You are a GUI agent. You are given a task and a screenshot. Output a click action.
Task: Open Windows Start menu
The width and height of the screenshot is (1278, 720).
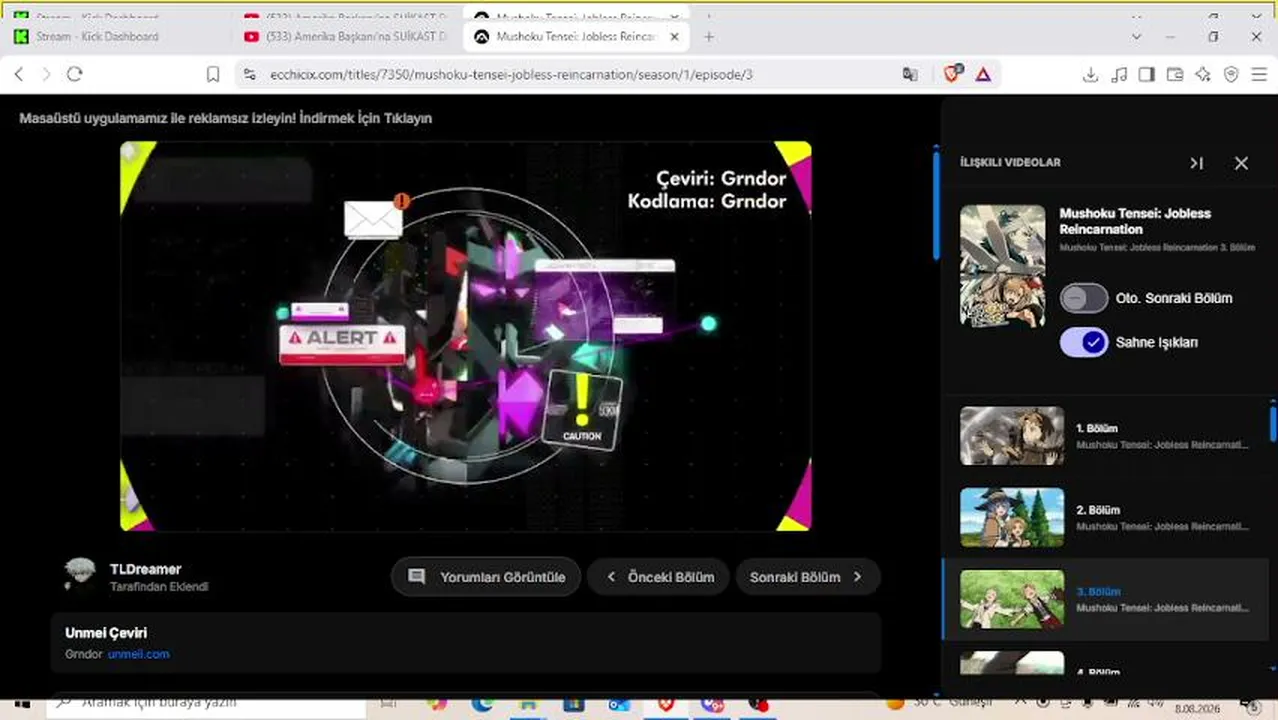pos(22,705)
